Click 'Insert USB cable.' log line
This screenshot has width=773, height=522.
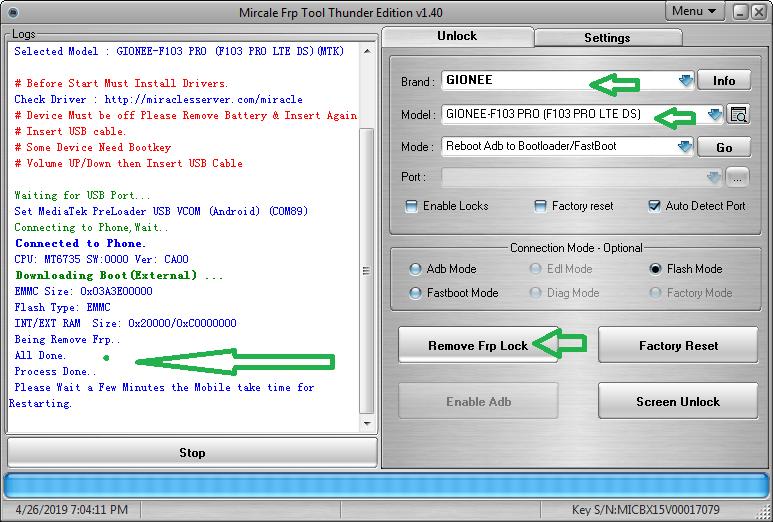tap(70, 132)
